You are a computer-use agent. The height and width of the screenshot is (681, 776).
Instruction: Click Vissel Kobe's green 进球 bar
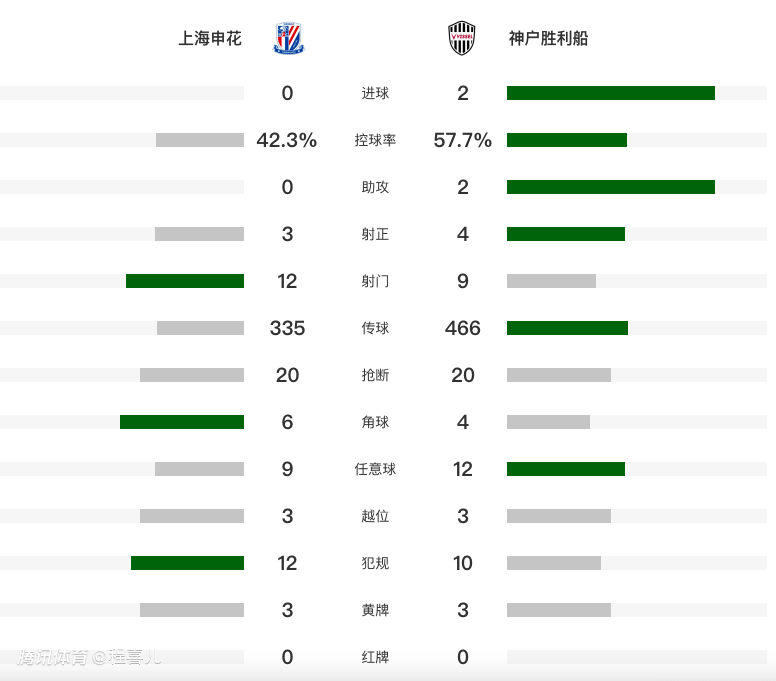click(x=610, y=93)
